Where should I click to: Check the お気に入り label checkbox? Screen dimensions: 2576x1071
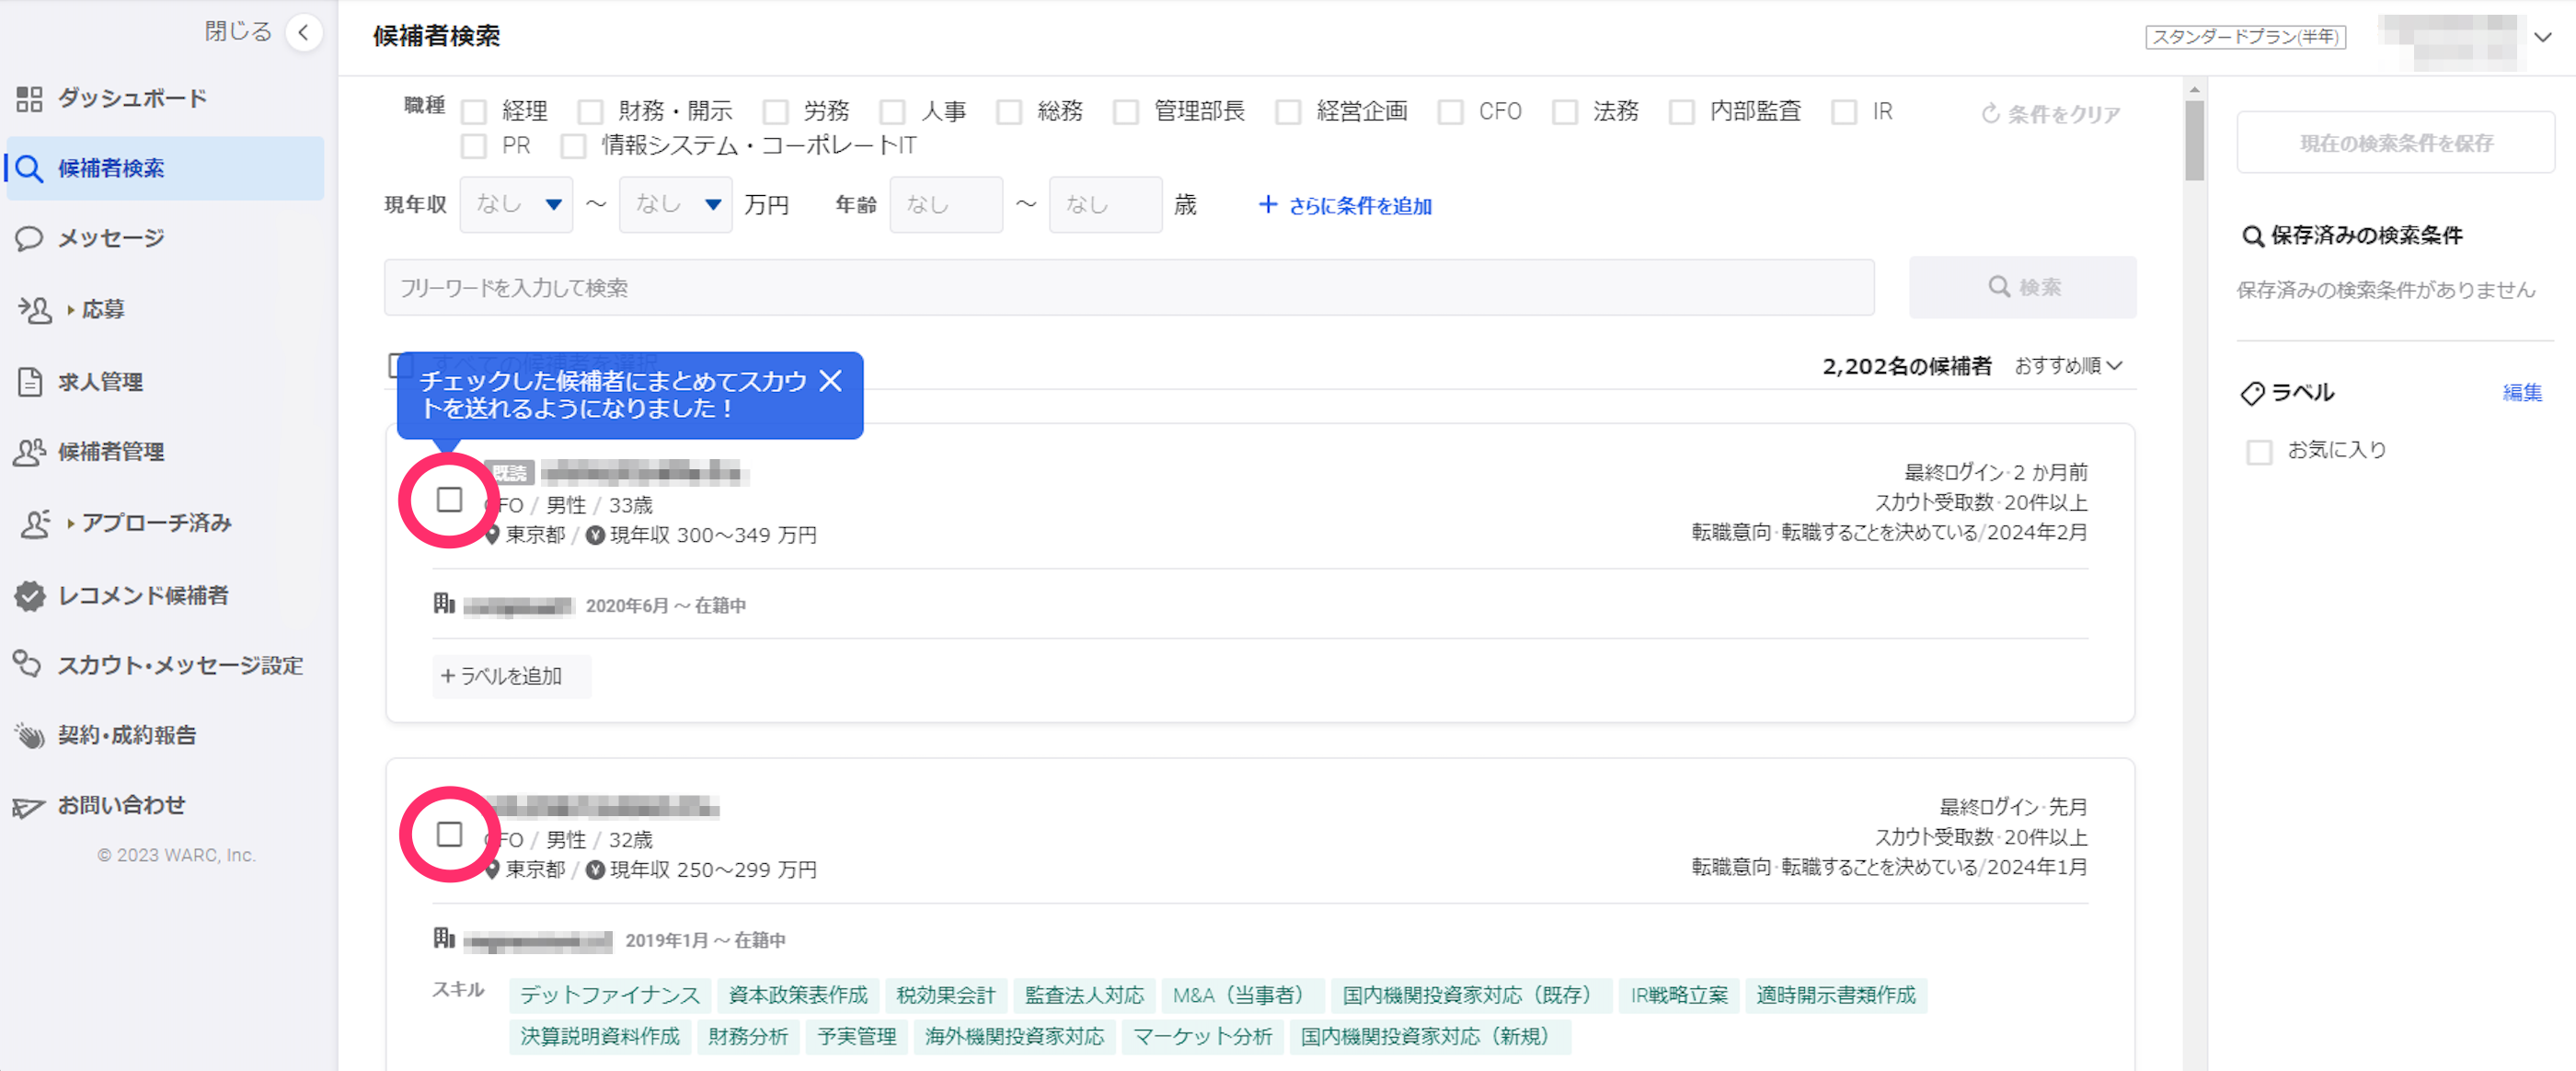click(x=2259, y=452)
